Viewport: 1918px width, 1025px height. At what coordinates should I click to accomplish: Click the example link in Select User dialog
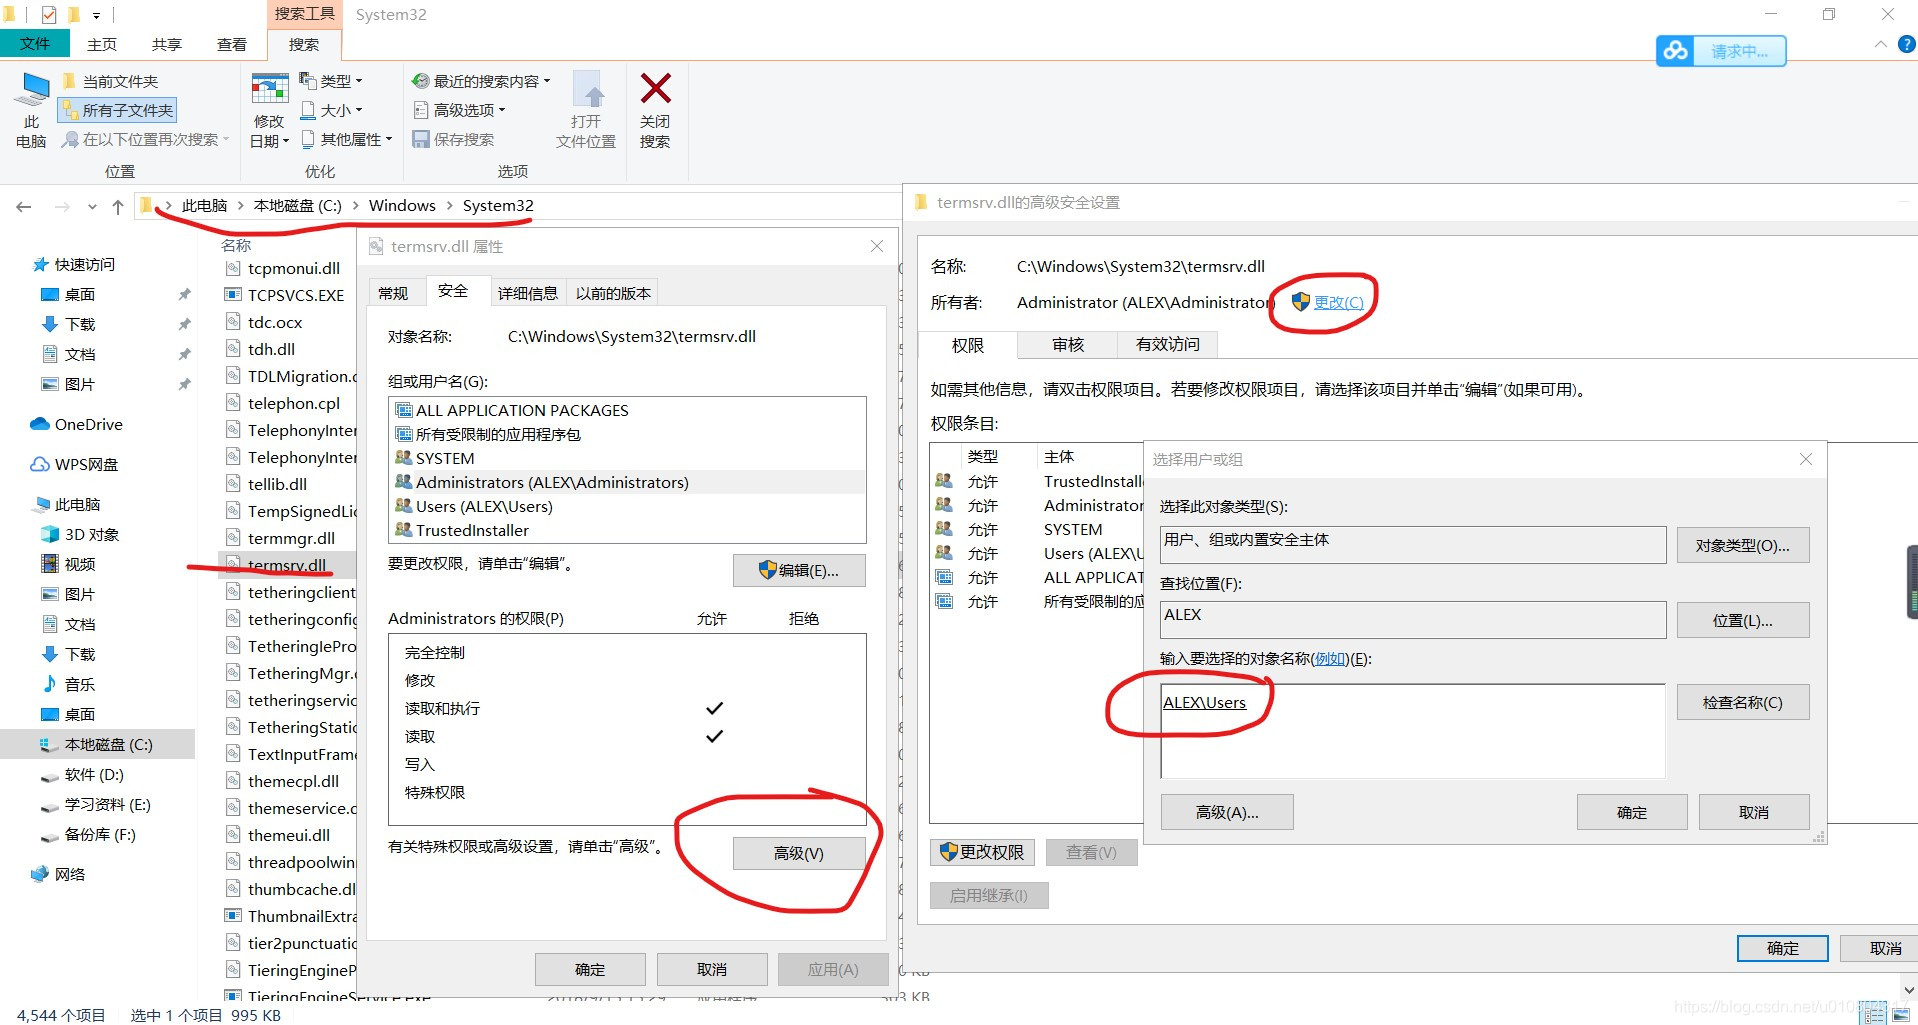(1330, 659)
